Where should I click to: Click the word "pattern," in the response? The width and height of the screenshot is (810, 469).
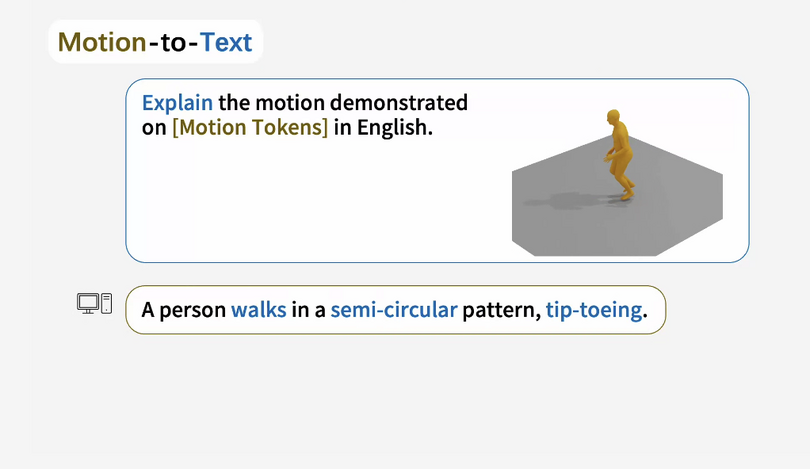pyautogui.click(x=502, y=310)
